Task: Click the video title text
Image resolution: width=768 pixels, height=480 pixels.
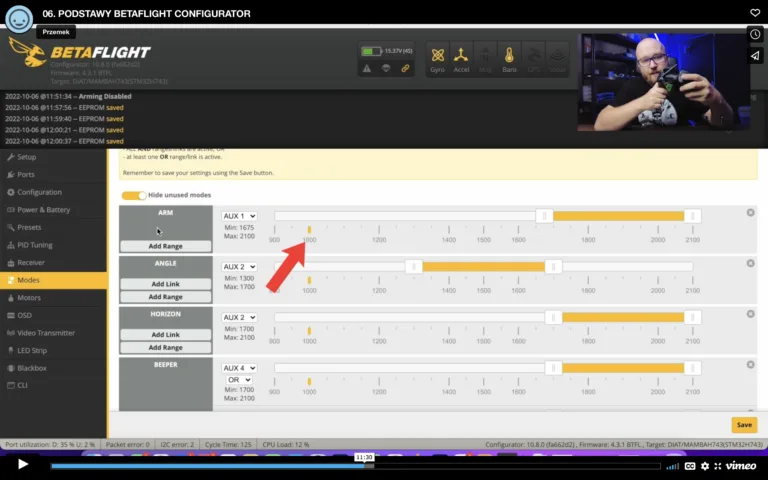Action: [x=146, y=14]
